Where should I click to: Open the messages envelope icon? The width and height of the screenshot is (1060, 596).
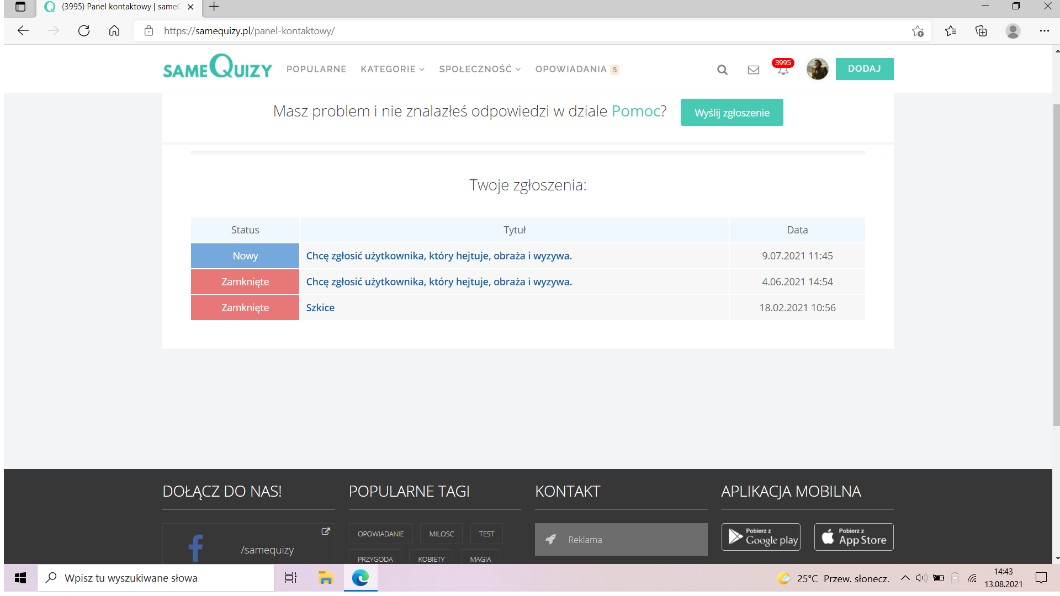pos(754,70)
